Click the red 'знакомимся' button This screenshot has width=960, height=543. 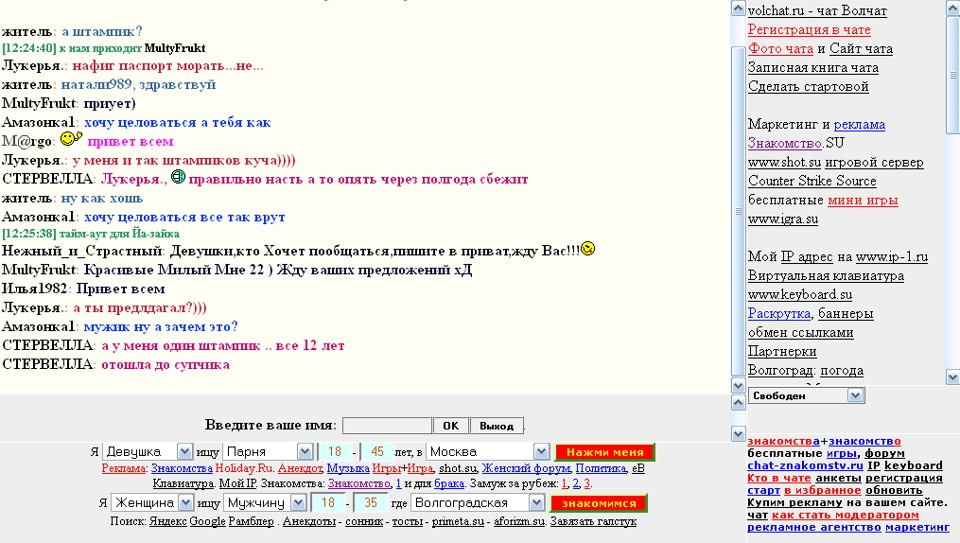598,503
